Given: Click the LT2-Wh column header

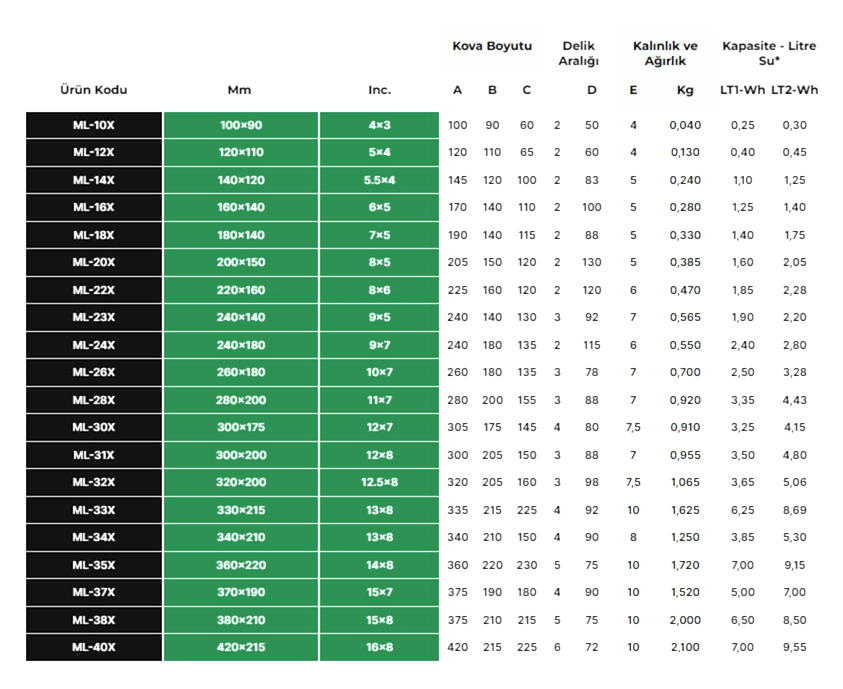Looking at the screenshot, I should point(794,90).
